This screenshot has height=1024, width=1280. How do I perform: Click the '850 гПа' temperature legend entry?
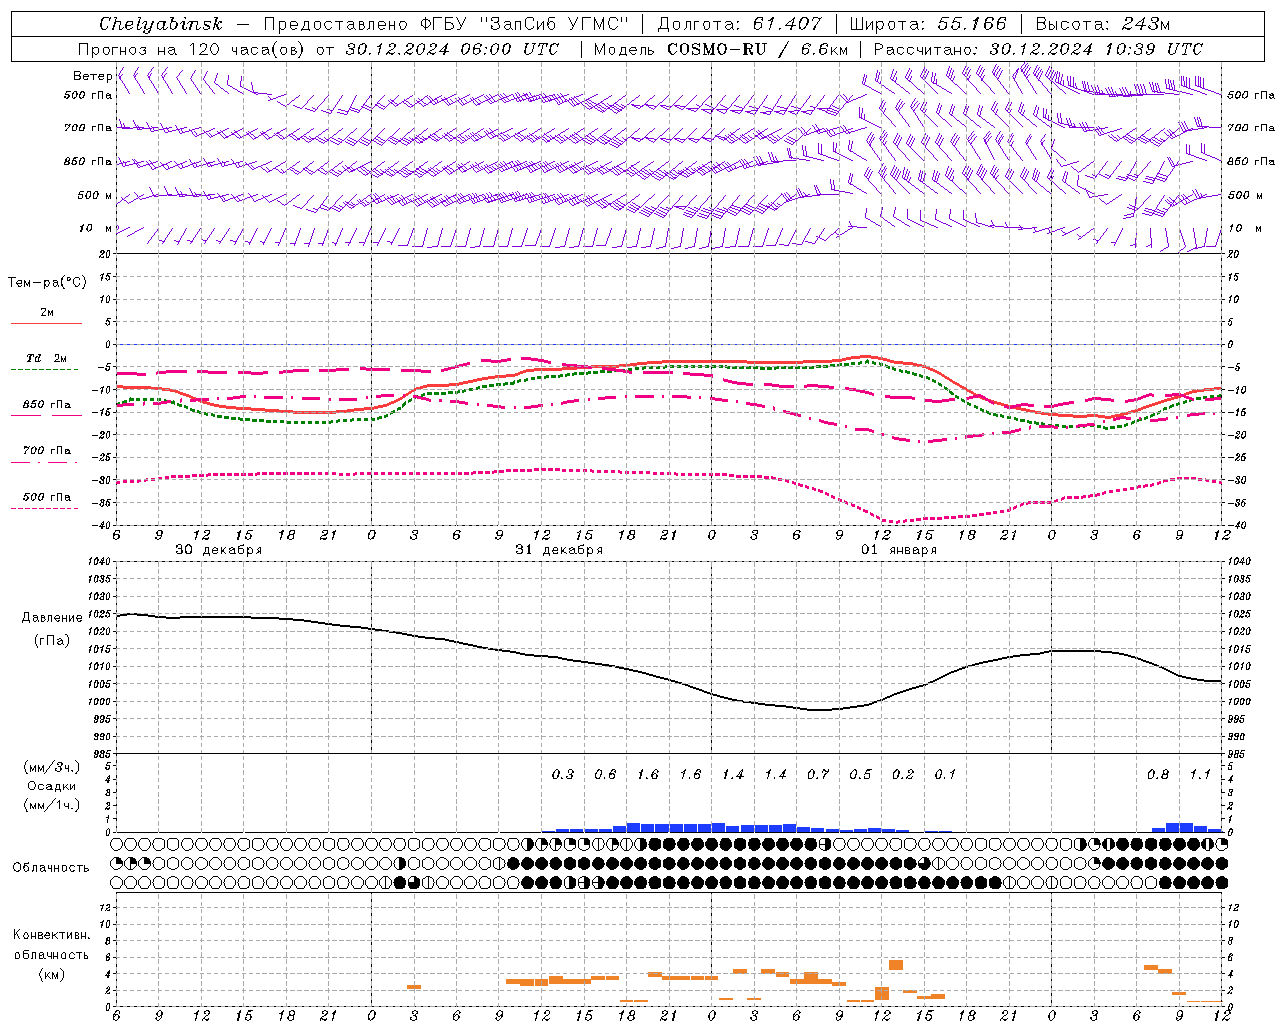(x=47, y=405)
